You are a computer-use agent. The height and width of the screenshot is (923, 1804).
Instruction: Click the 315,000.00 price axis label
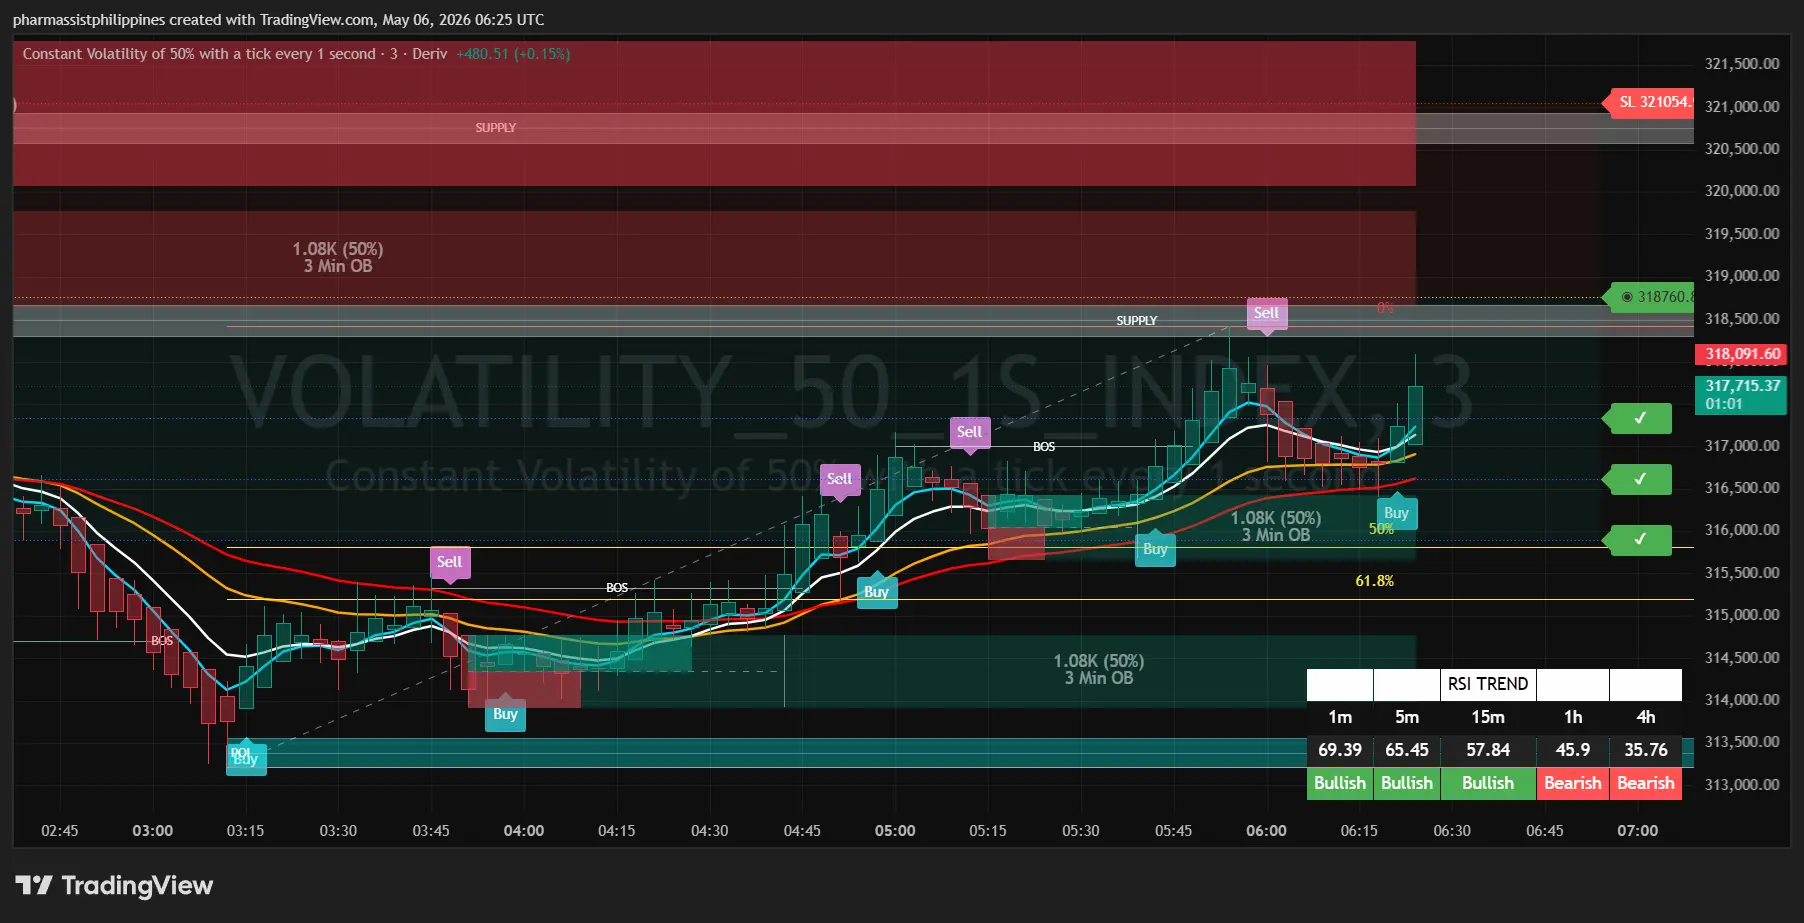(x=1742, y=615)
